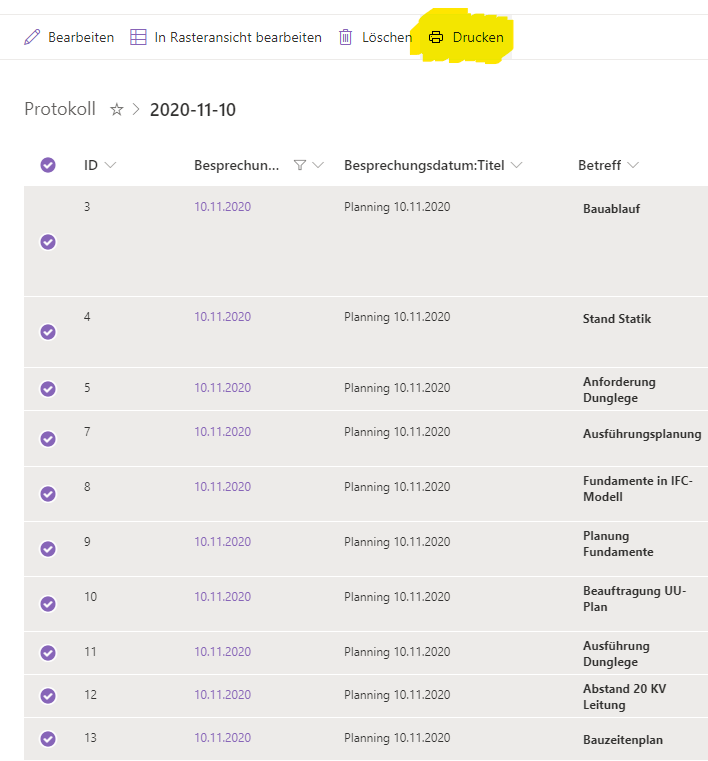Click the Stand Statik subject cell
This screenshot has height=761, width=708.
click(617, 319)
